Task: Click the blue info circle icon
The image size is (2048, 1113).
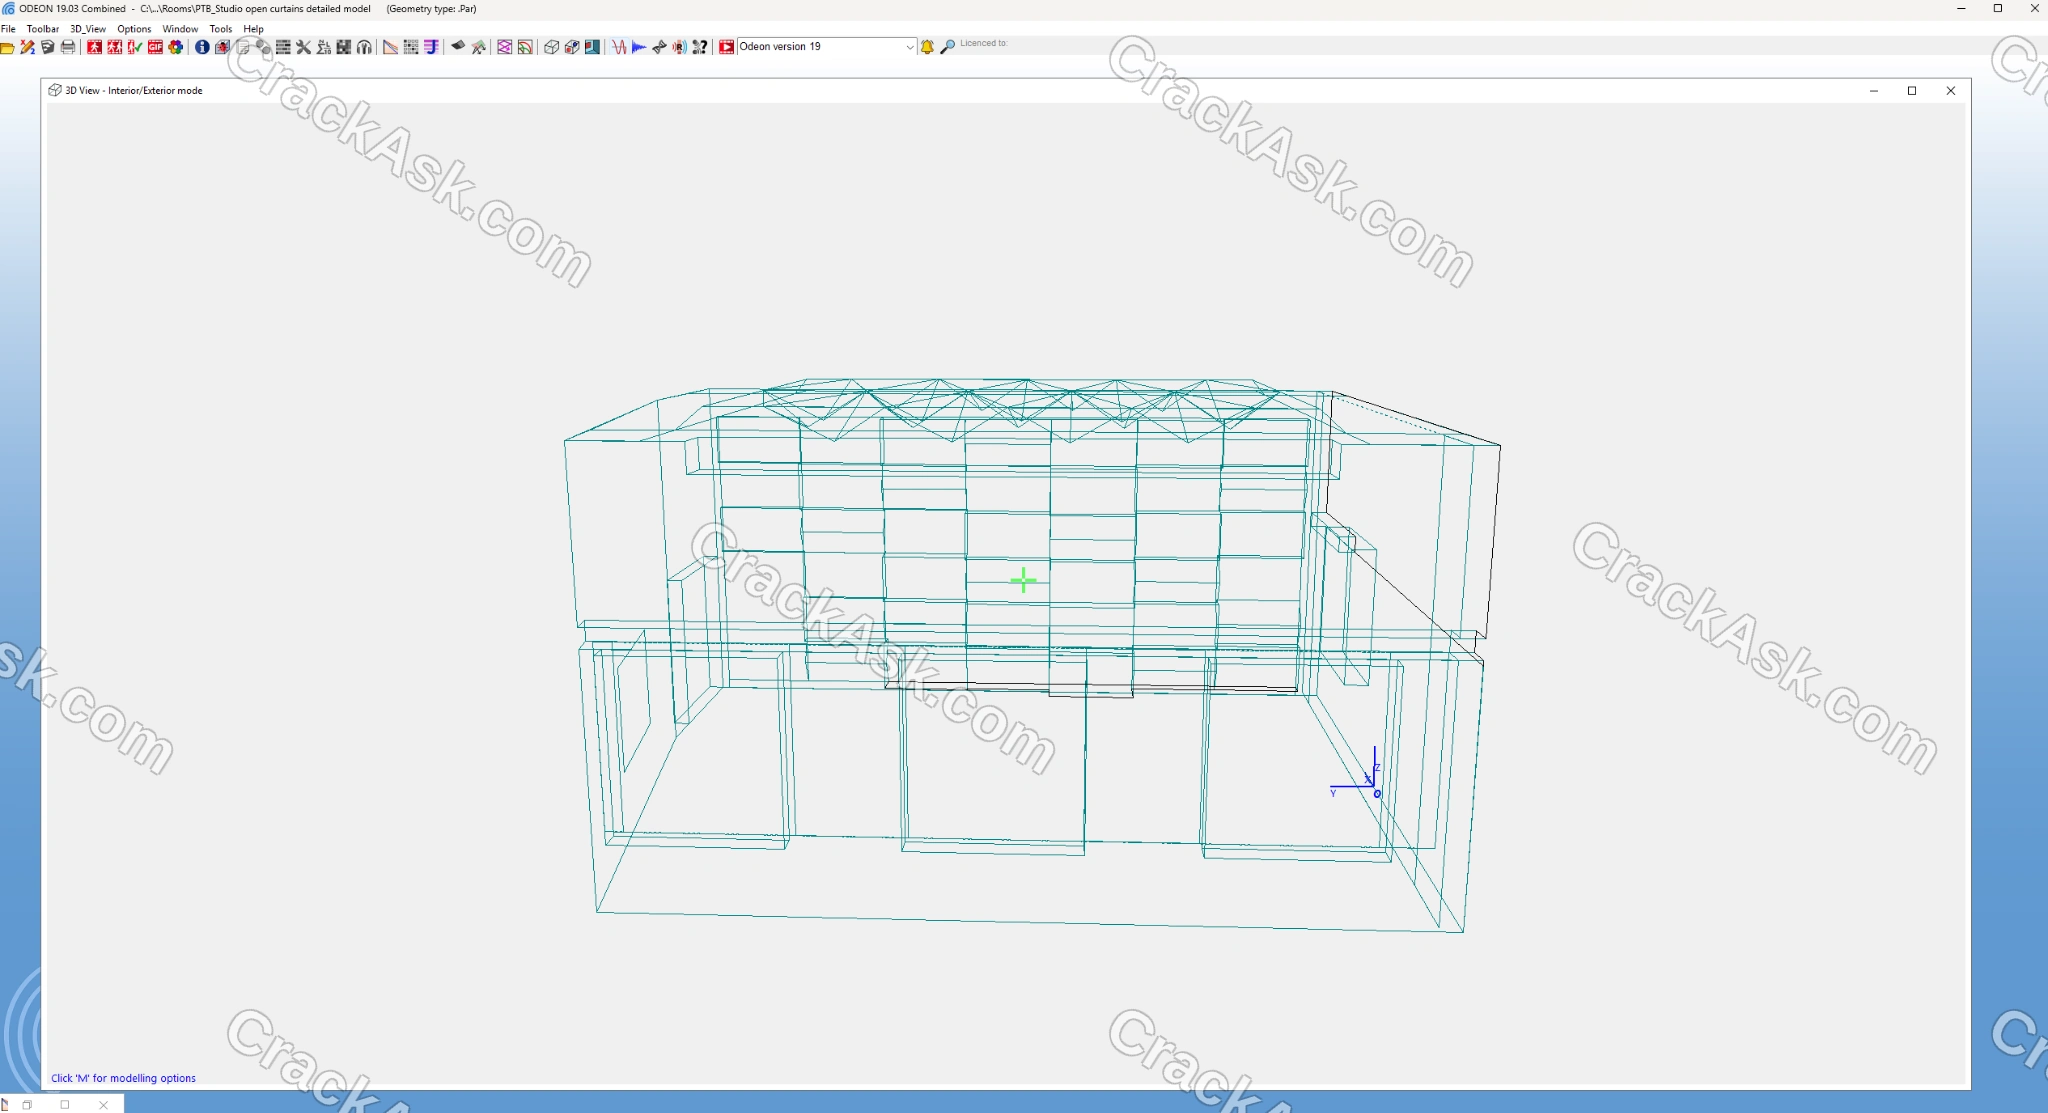Action: [x=202, y=47]
